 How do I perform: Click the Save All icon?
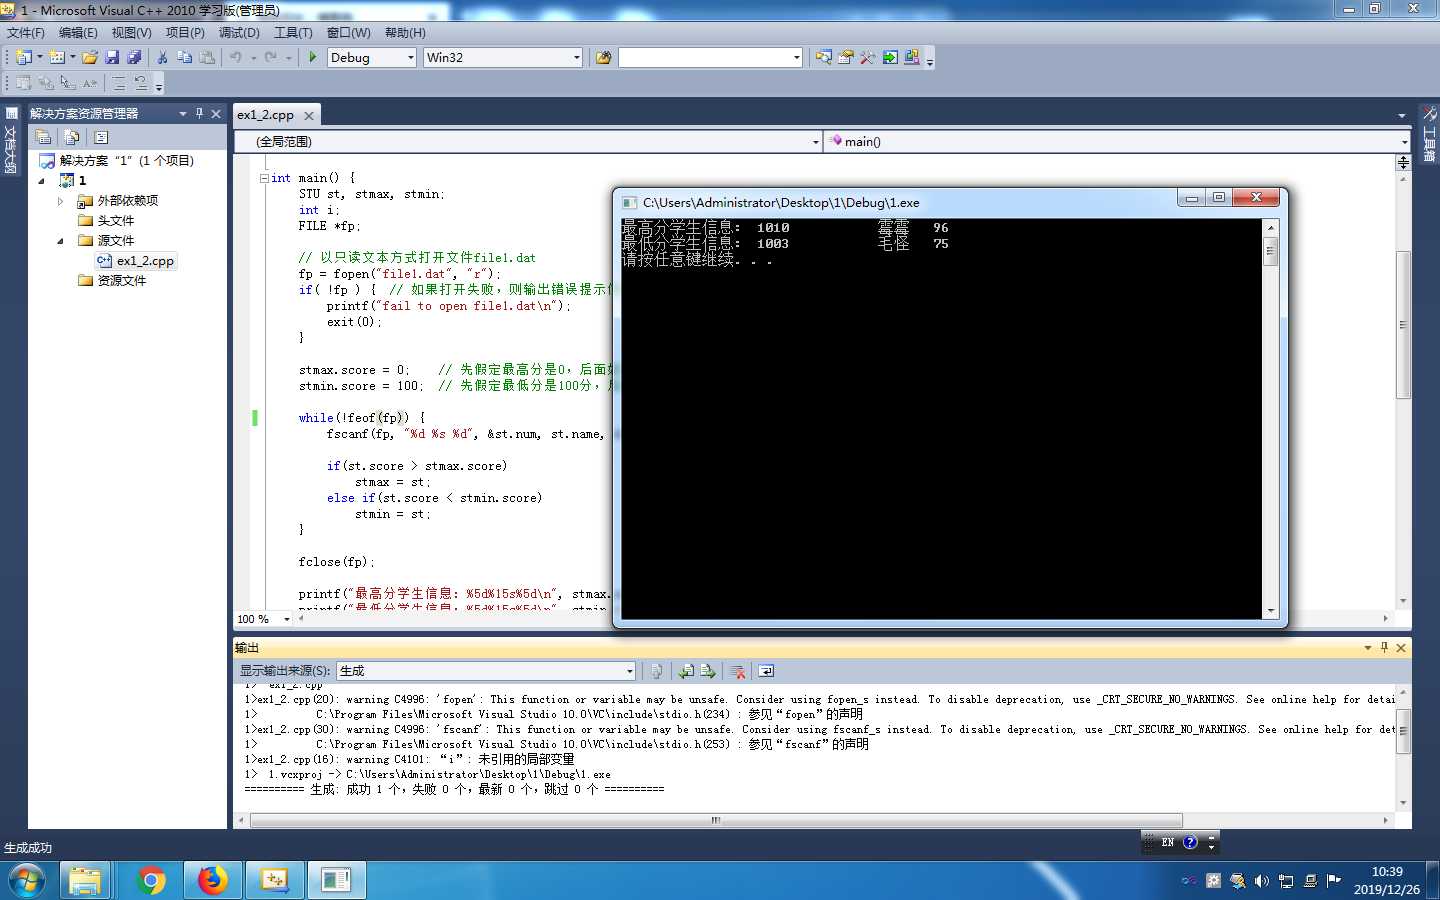(134, 57)
